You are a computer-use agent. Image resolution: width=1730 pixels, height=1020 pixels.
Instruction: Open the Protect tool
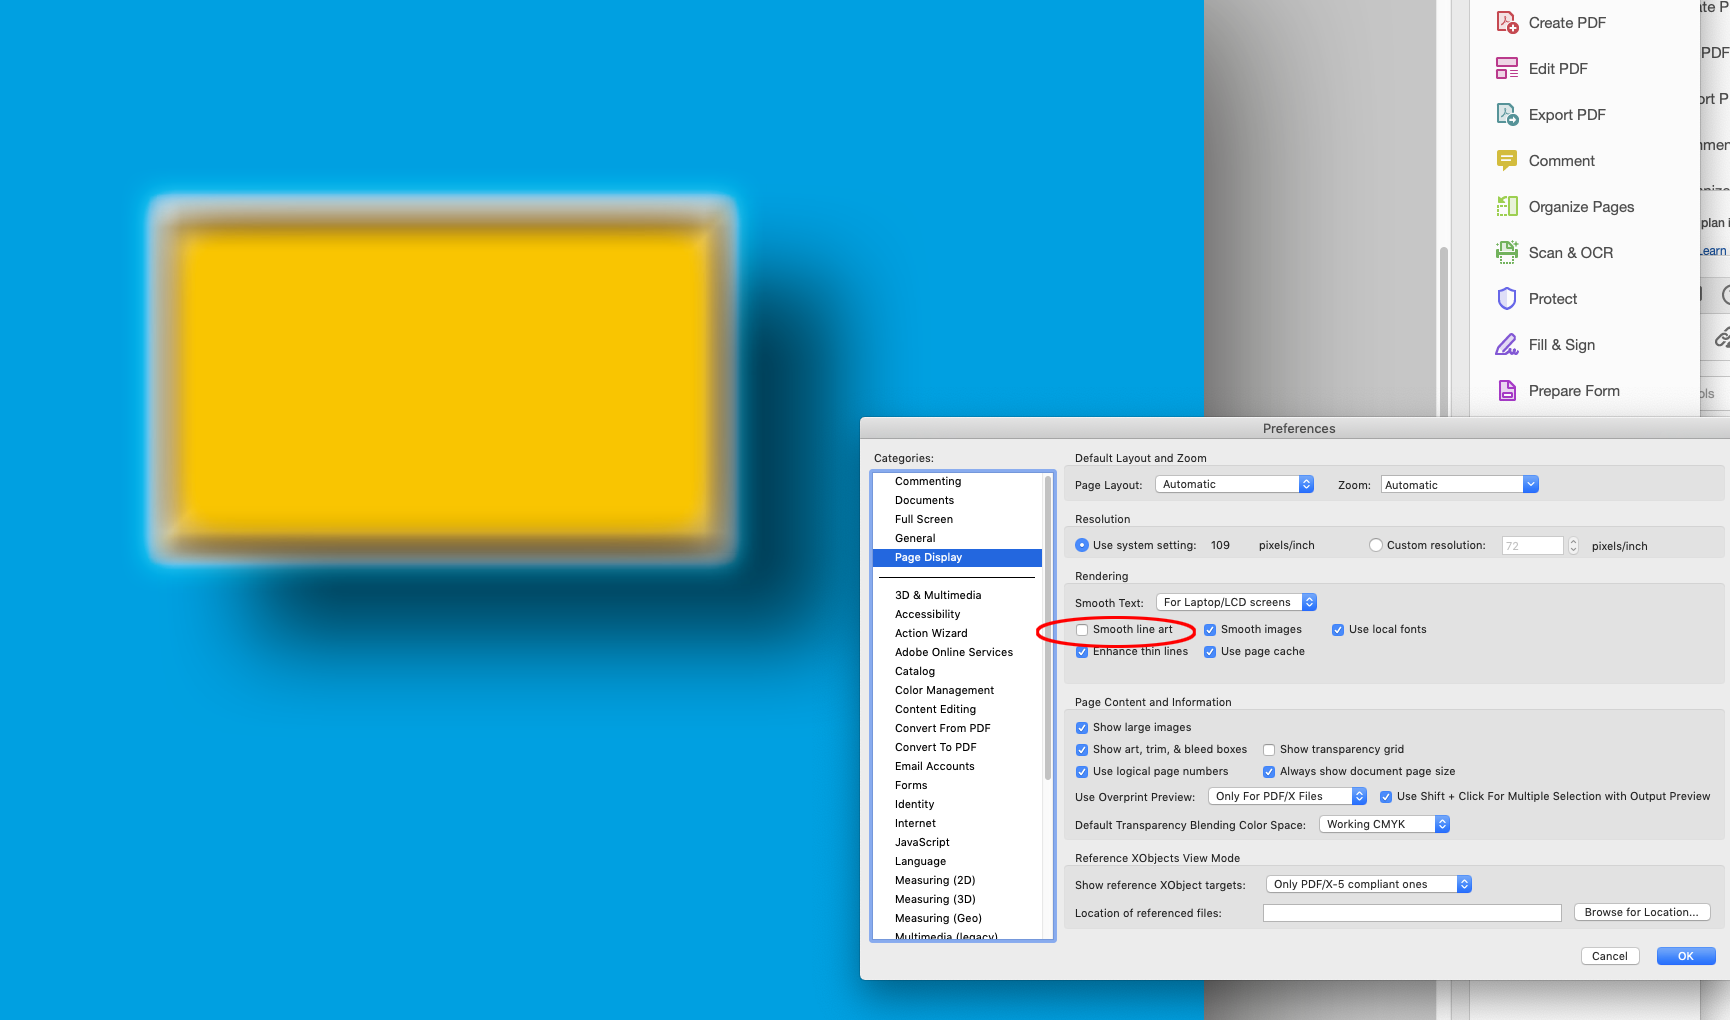click(1552, 298)
